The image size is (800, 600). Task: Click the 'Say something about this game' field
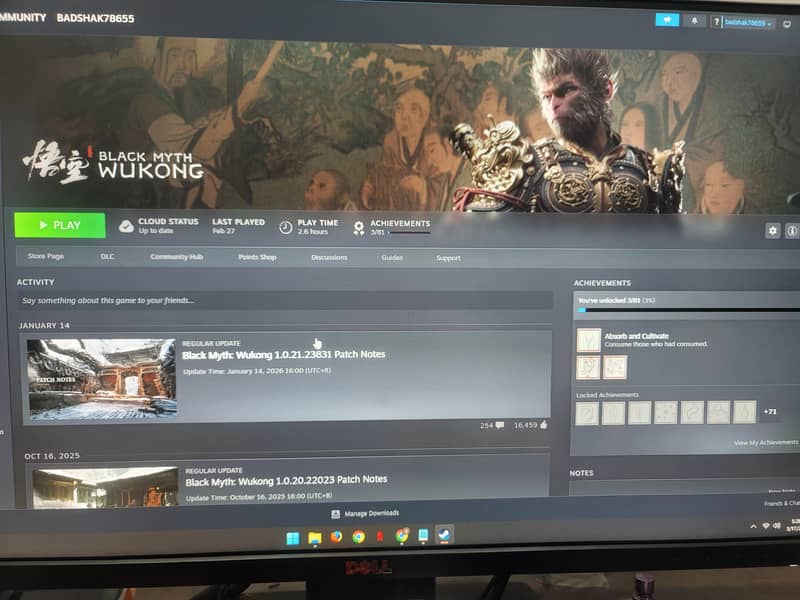285,301
